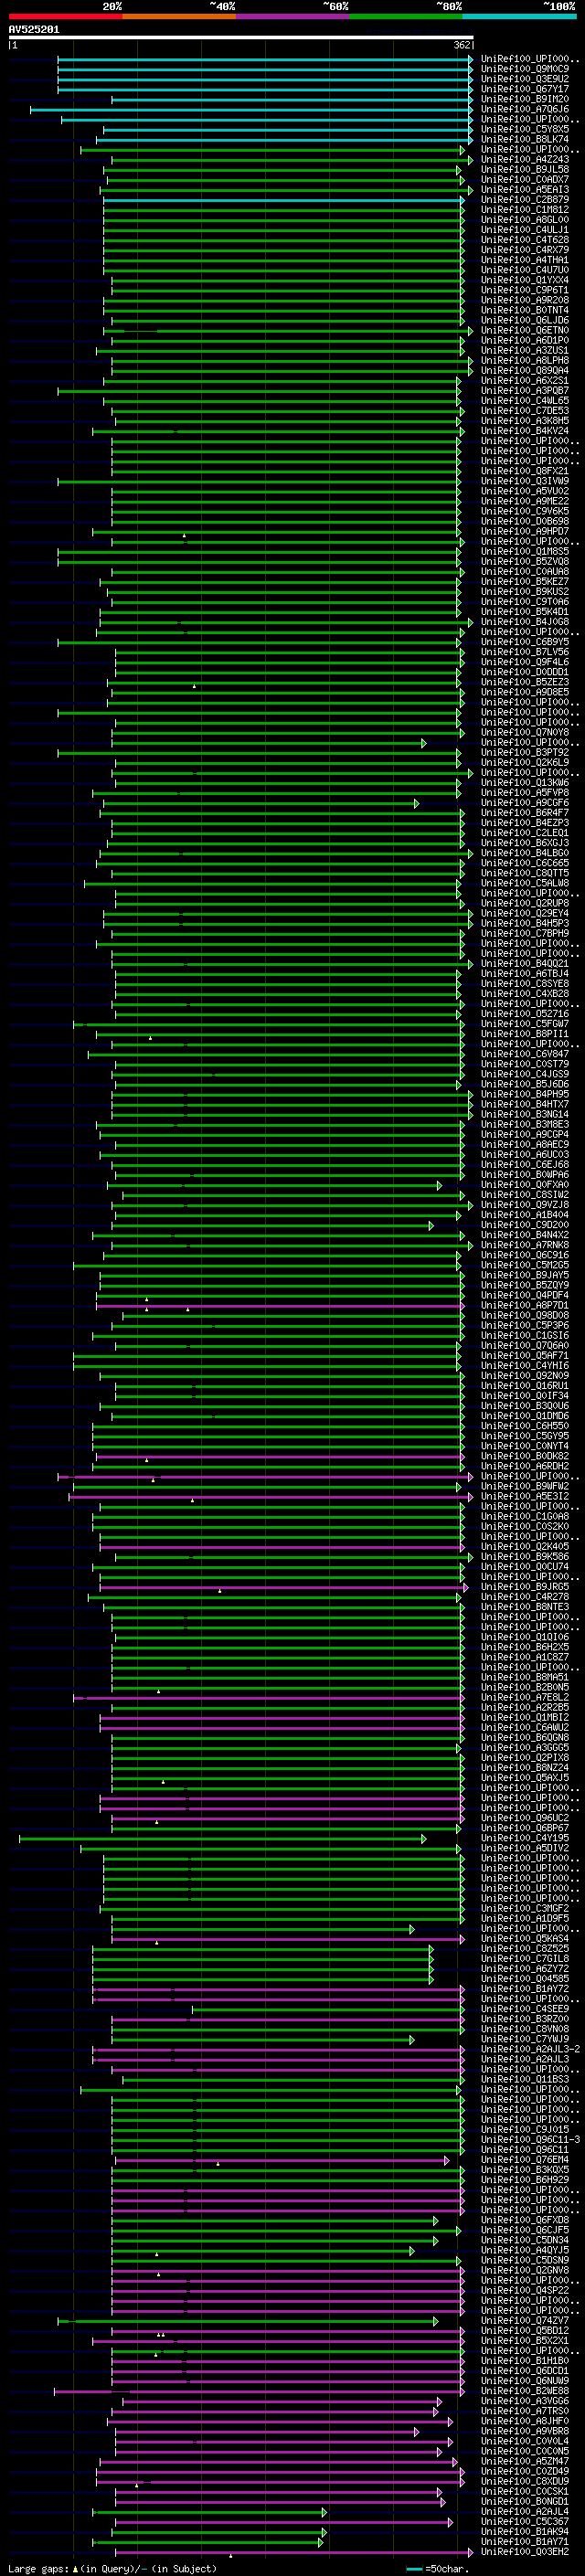Screen dimensions: 585x2576
Task: Open hit UniRef100_Q9M0C9
Action: 525,69
